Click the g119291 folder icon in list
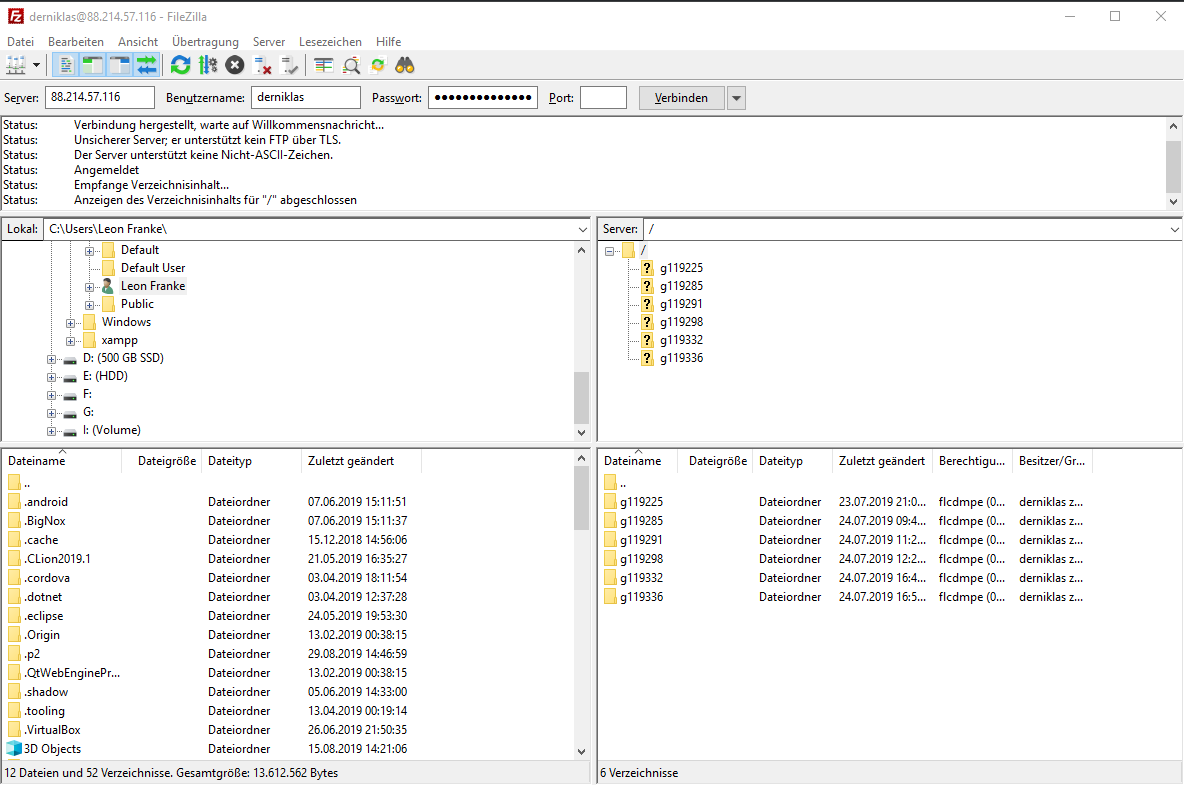This screenshot has height=785, width=1184. click(x=611, y=540)
